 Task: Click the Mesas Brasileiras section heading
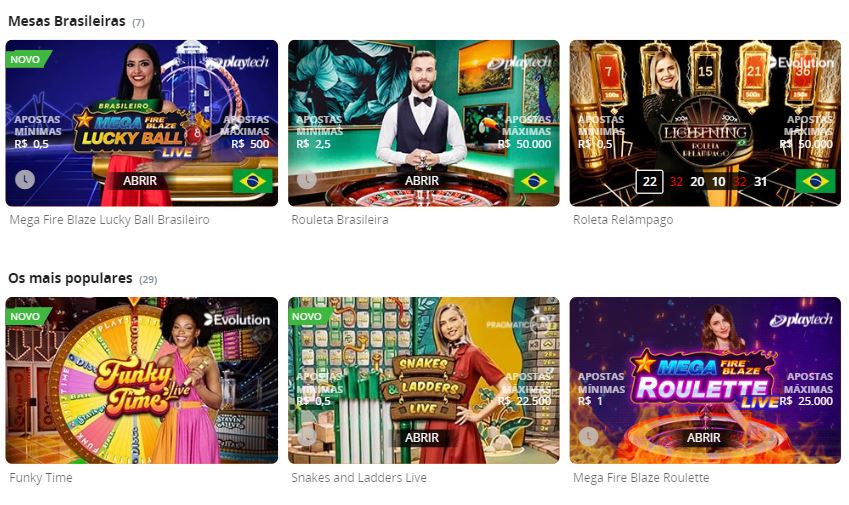tap(67, 21)
